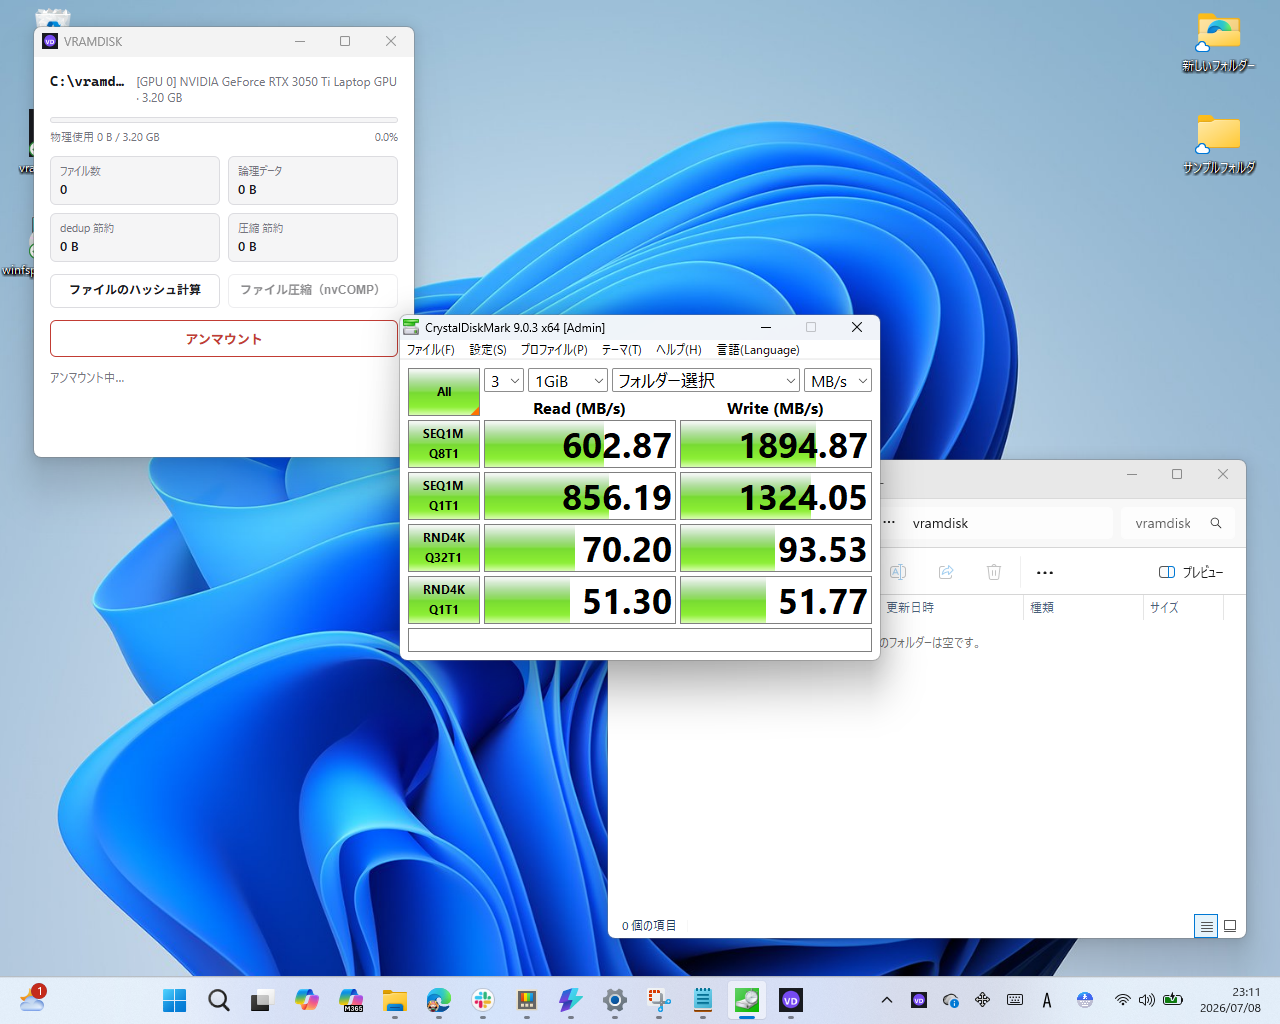Open Snipping Tool from the taskbar
This screenshot has height=1024, width=1280.
pos(659,1000)
